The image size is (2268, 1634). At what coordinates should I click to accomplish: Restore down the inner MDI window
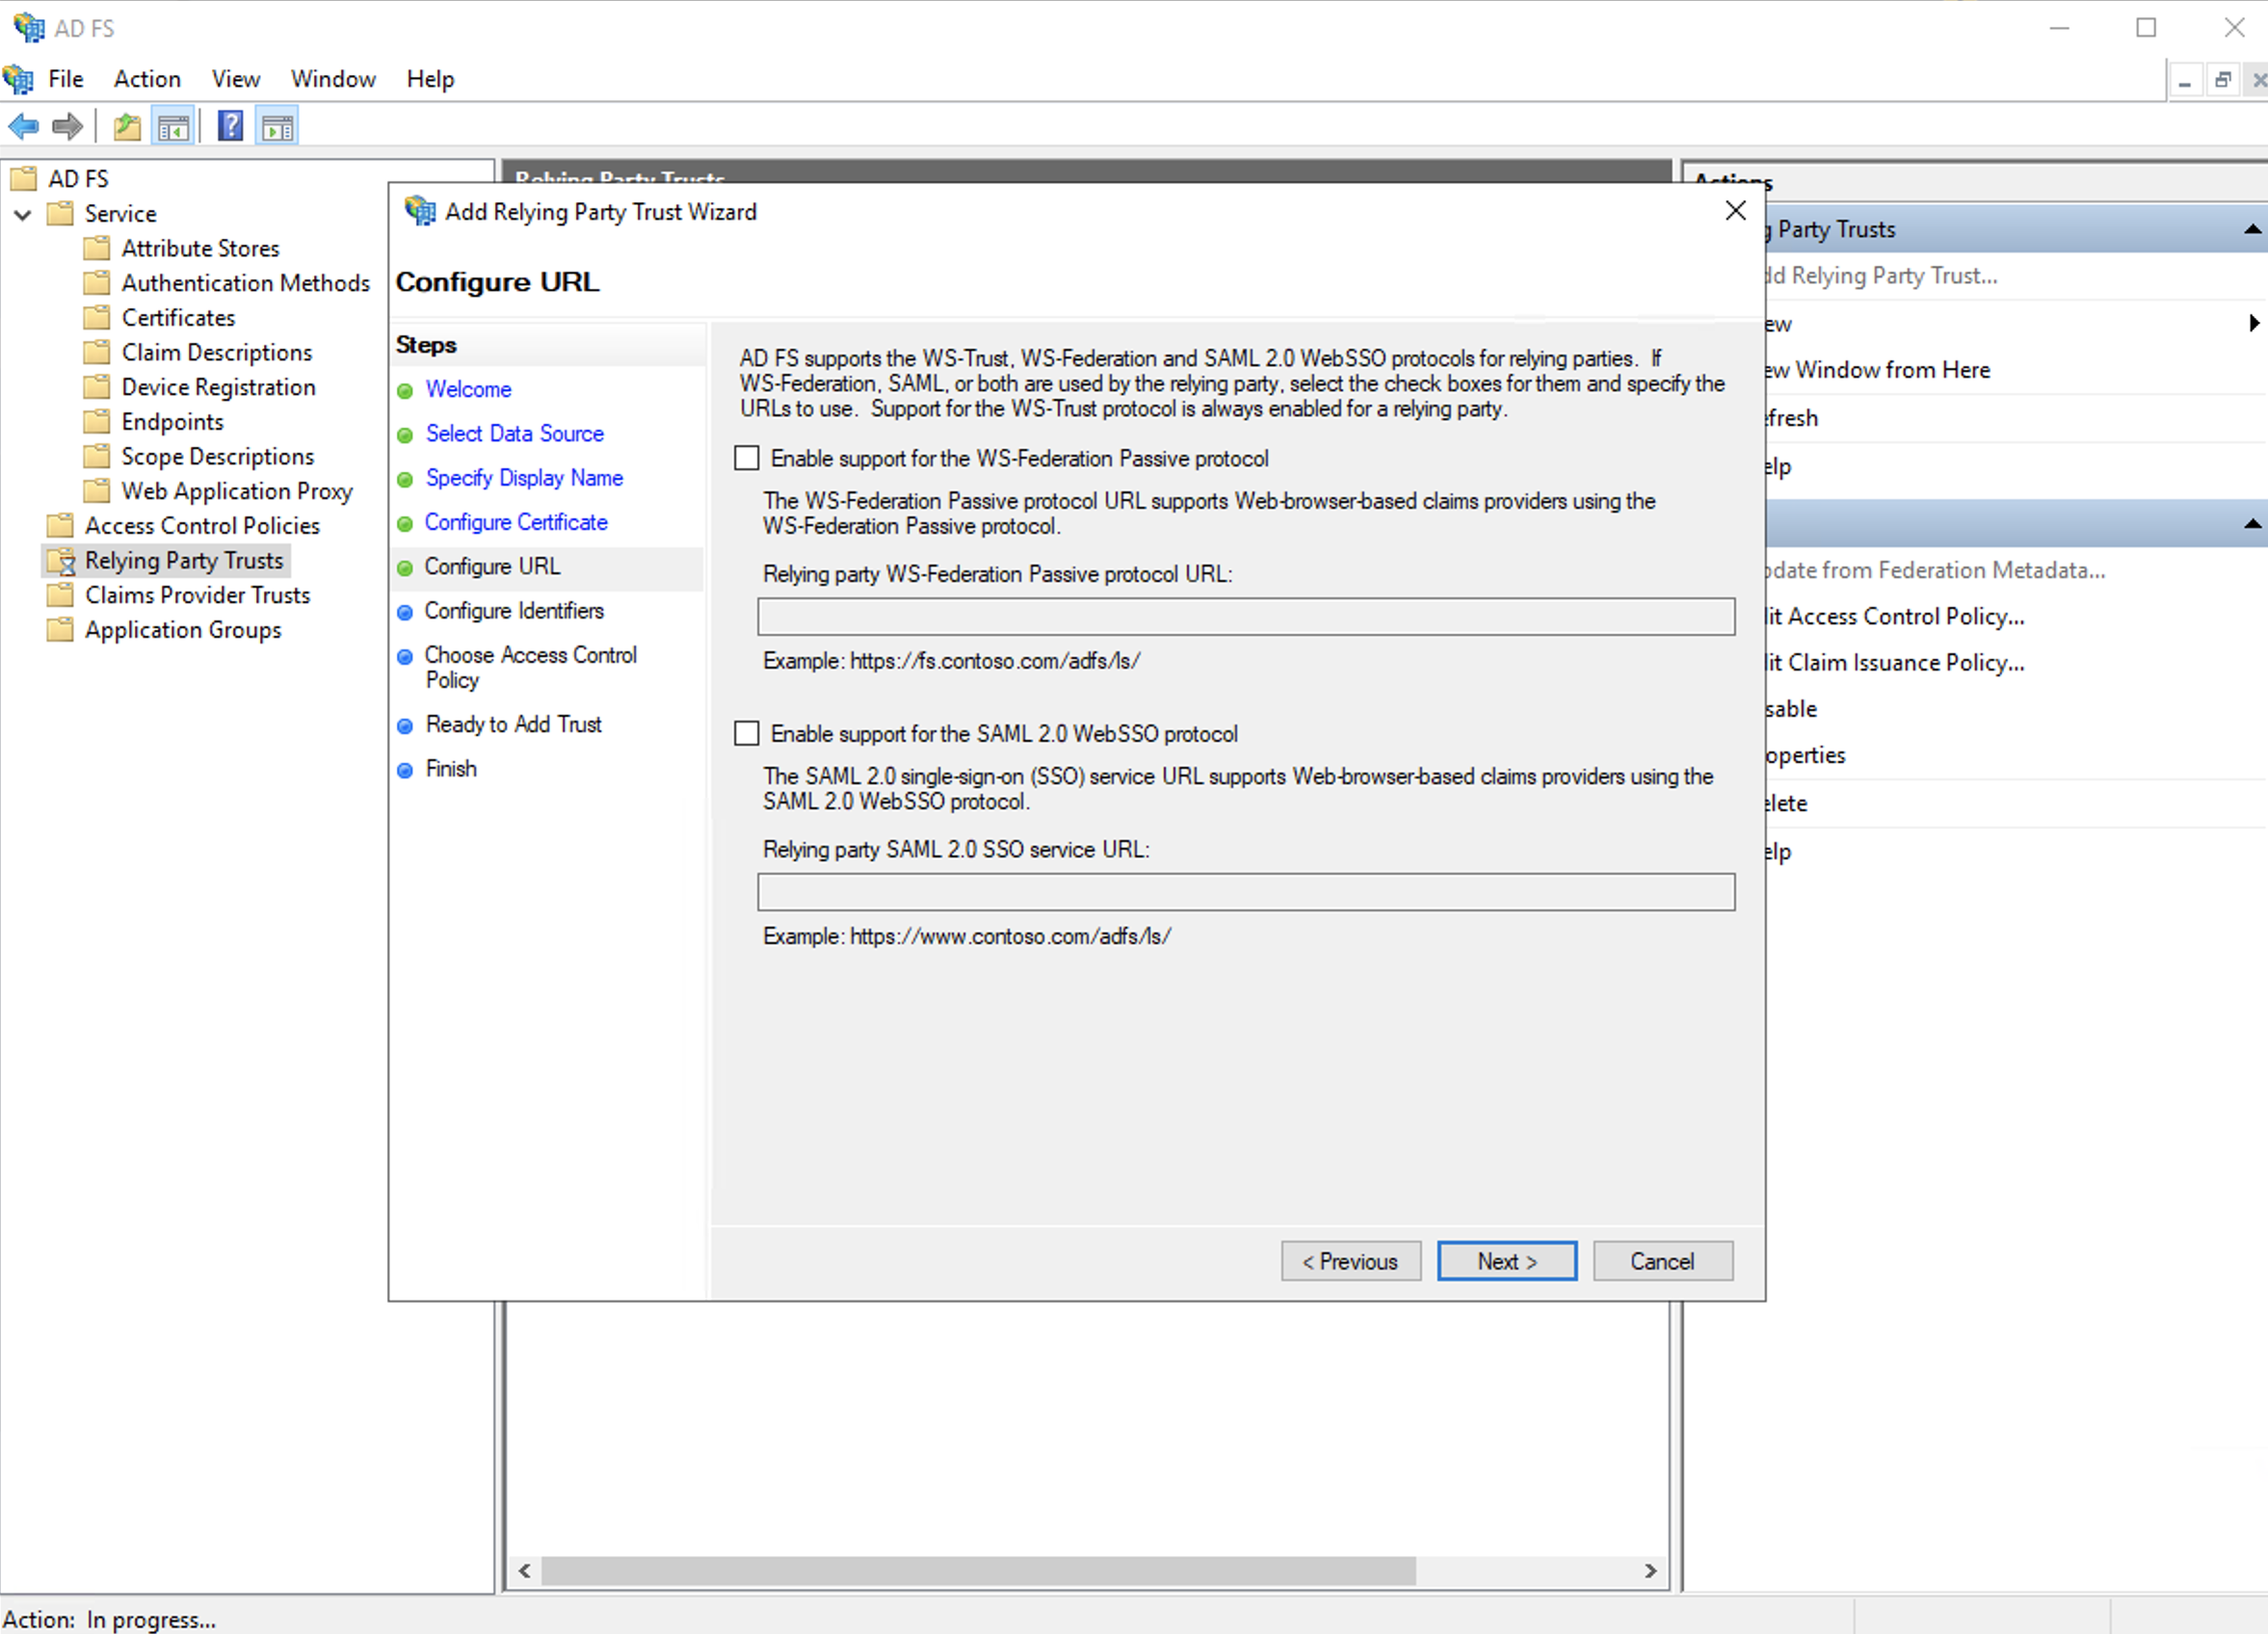[x=2223, y=80]
